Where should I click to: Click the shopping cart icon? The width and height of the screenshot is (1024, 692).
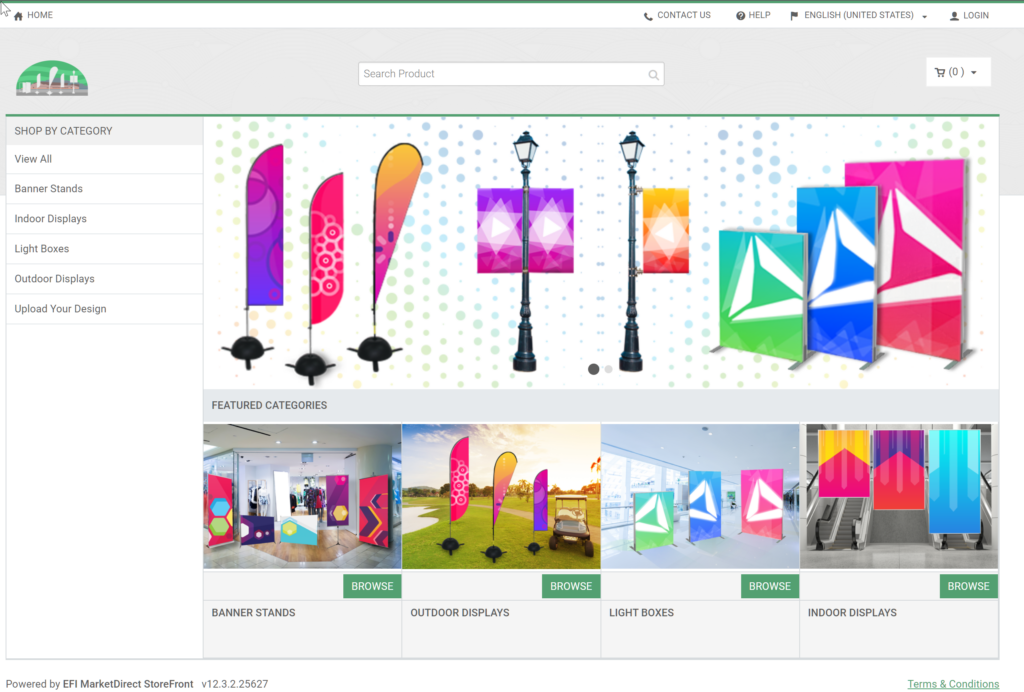(940, 72)
